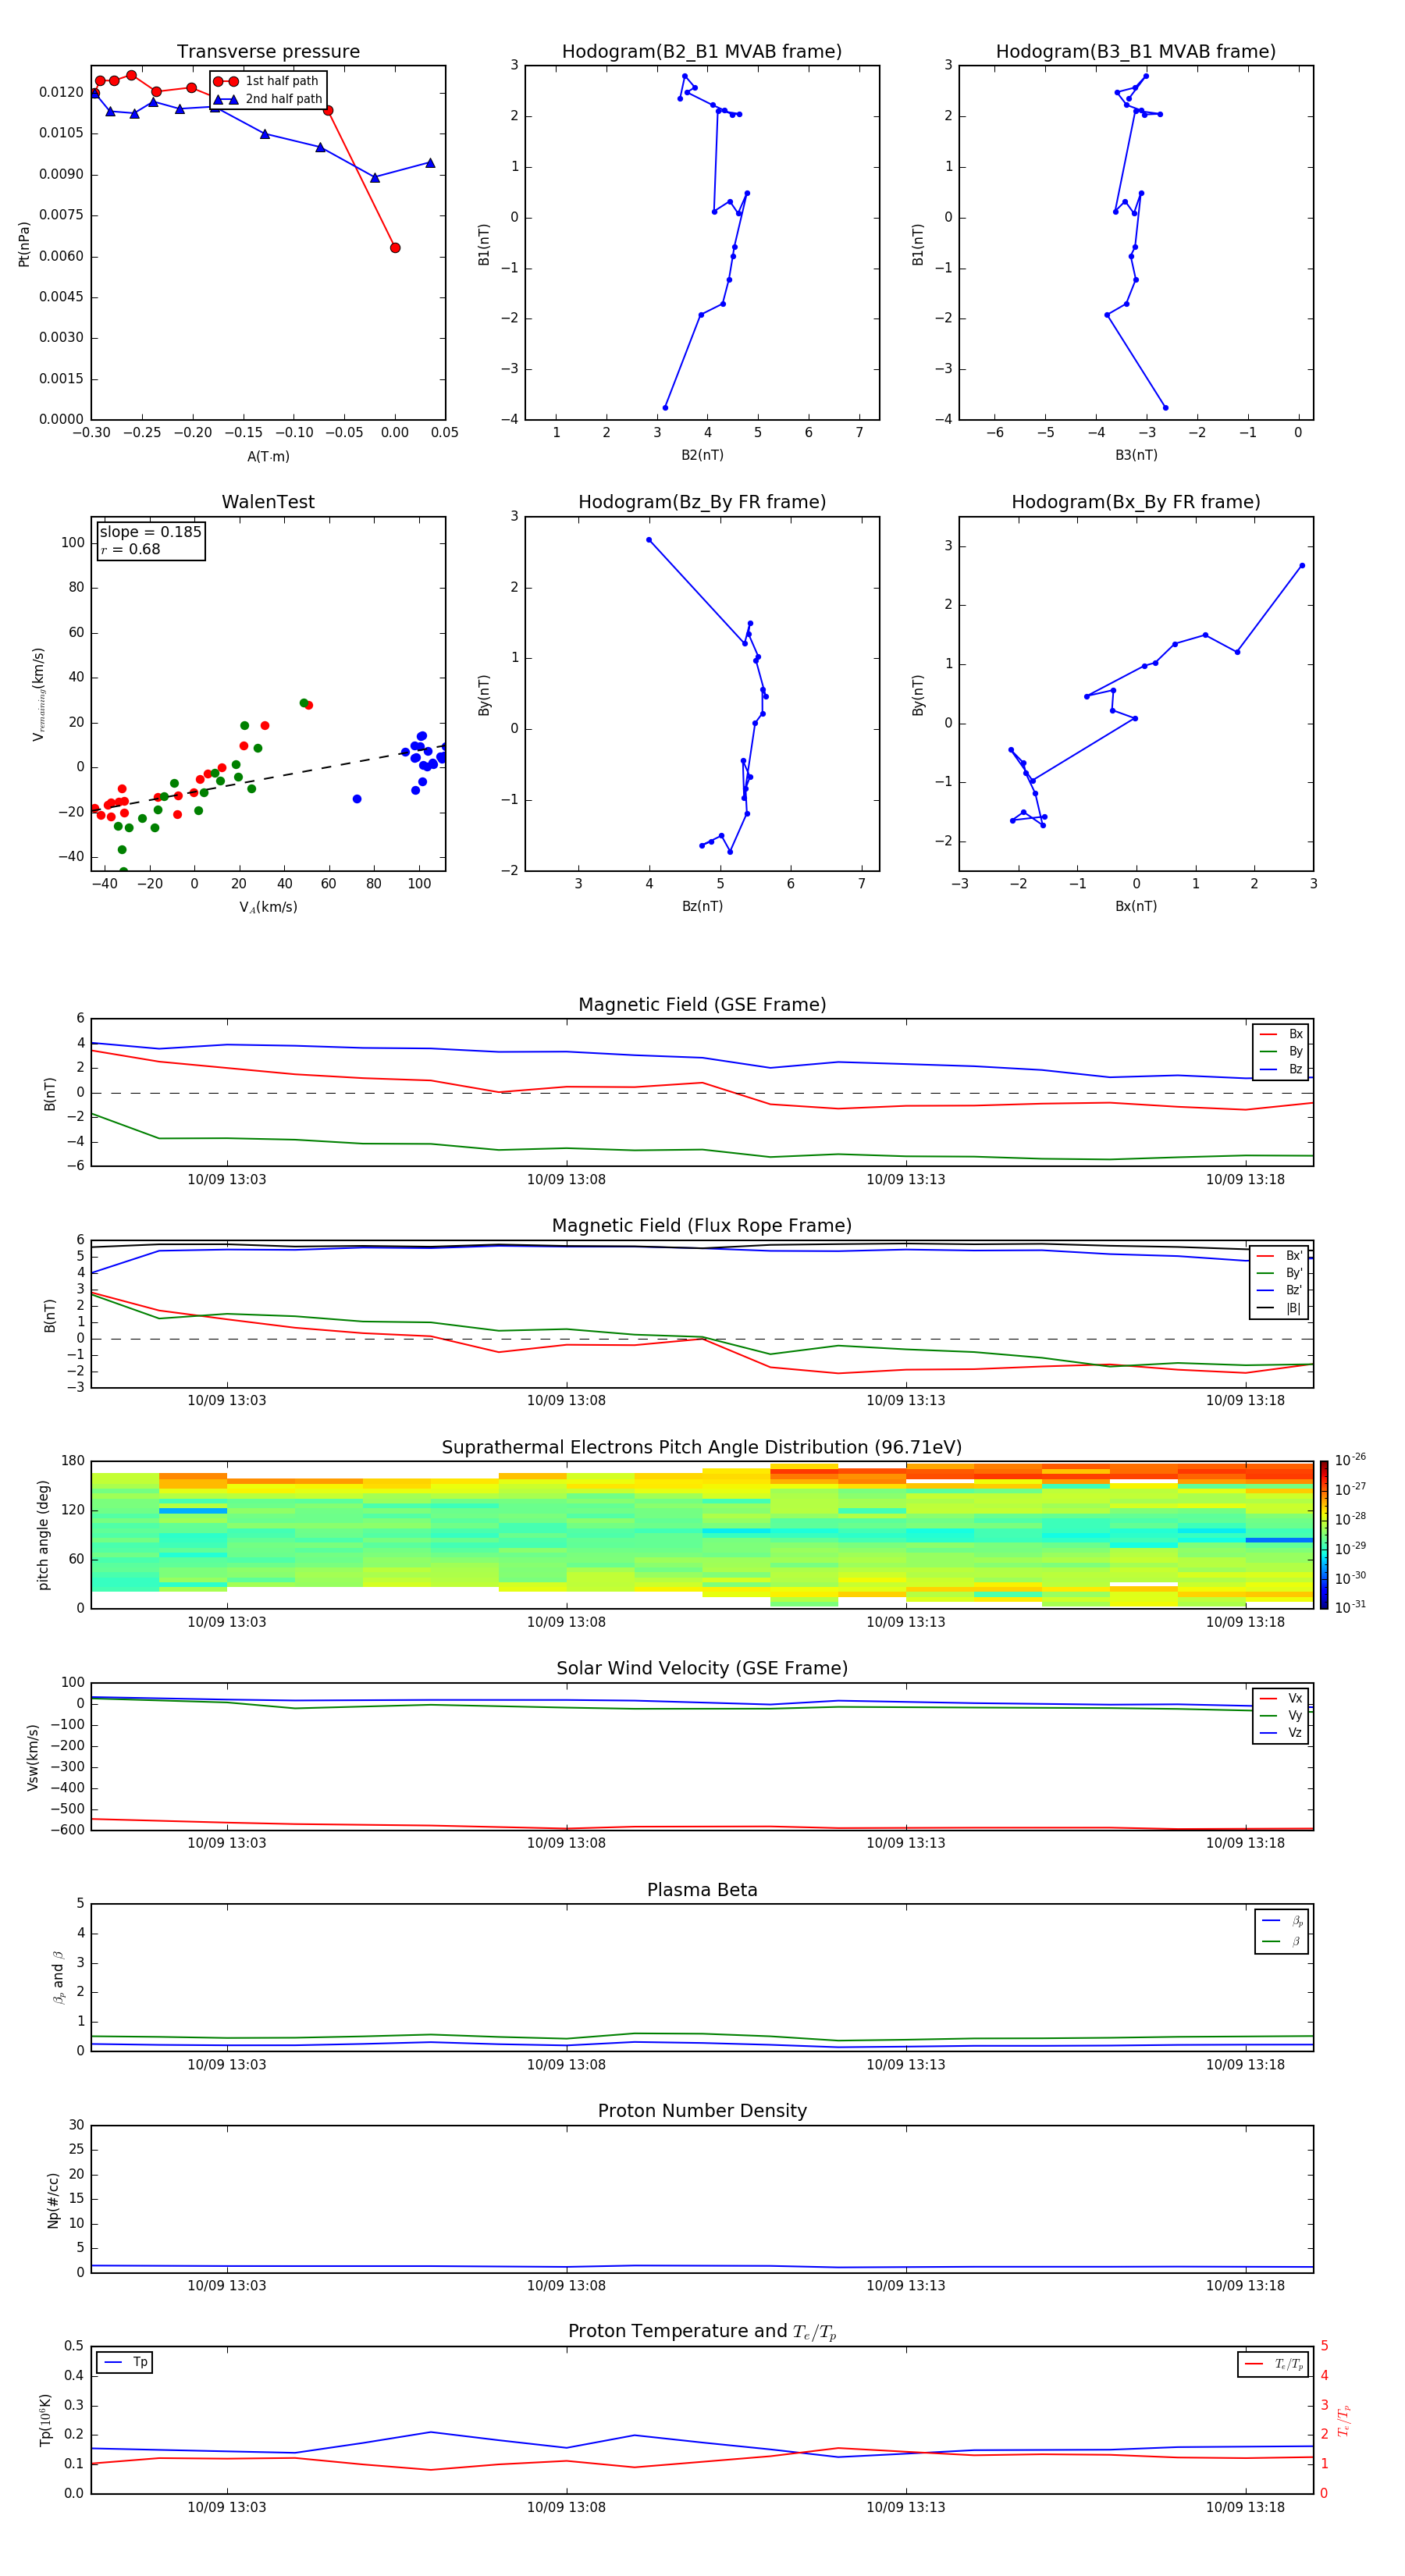Select the "Bx(nT)" x-axis label

[1136, 906]
